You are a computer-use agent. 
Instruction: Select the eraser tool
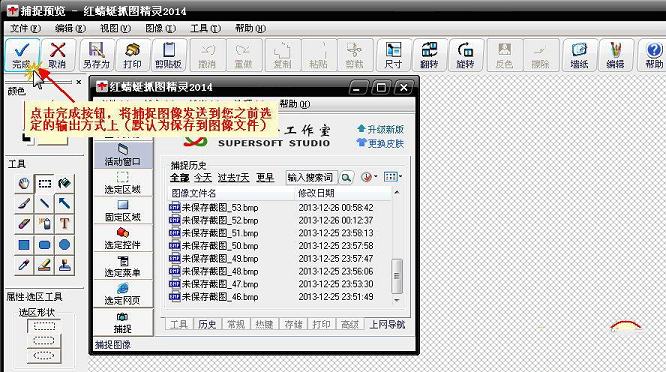[x=24, y=224]
